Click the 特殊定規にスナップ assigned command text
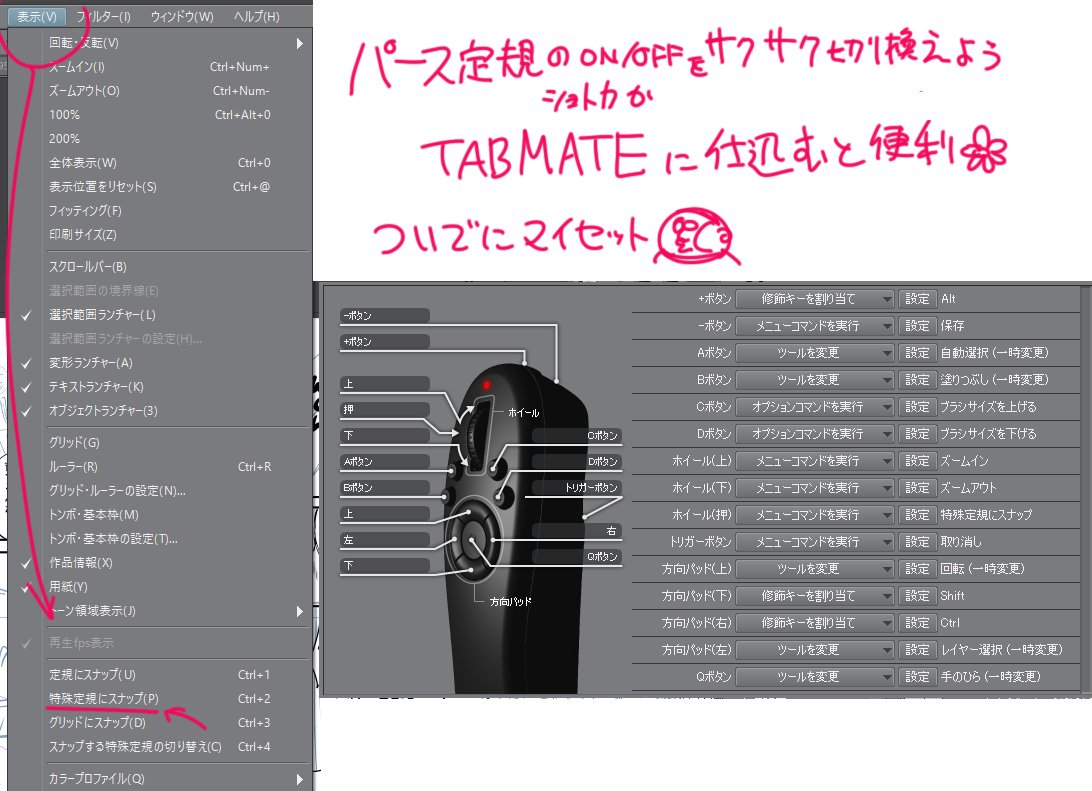The height and width of the screenshot is (791, 1092). point(985,515)
